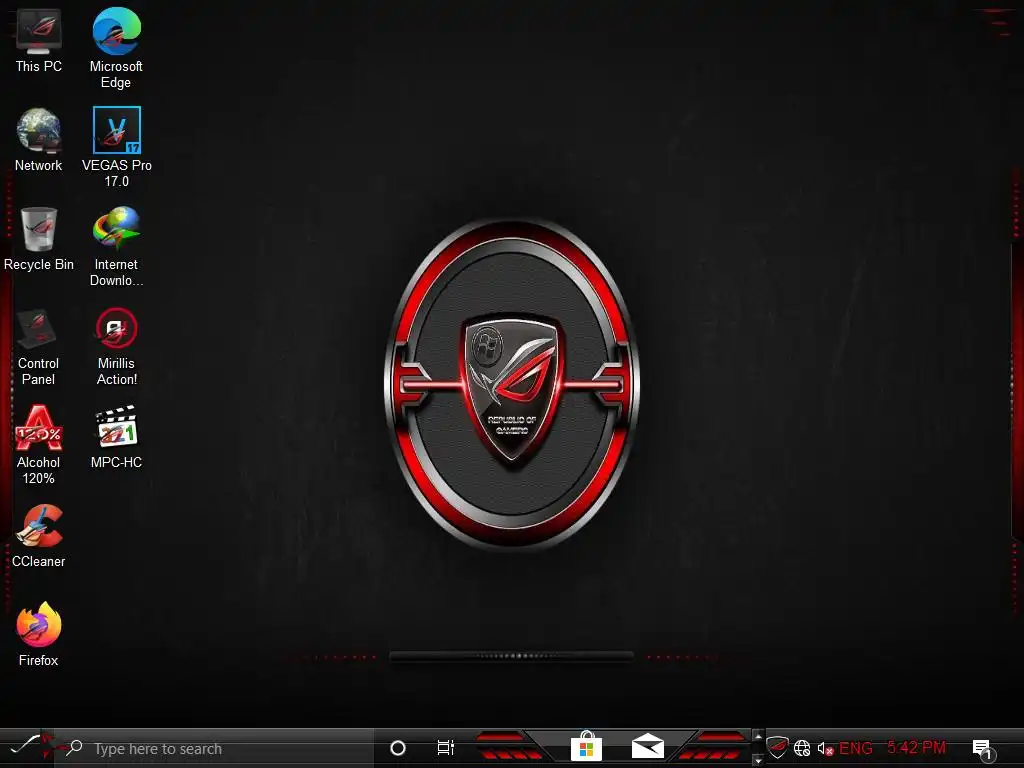This screenshot has height=768, width=1024.
Task: Open the clock showing 5:42 PM
Action: coord(917,747)
